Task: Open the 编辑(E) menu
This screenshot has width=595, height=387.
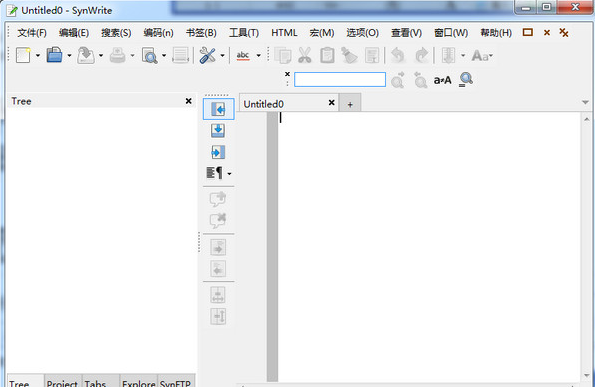Action: tap(74, 33)
